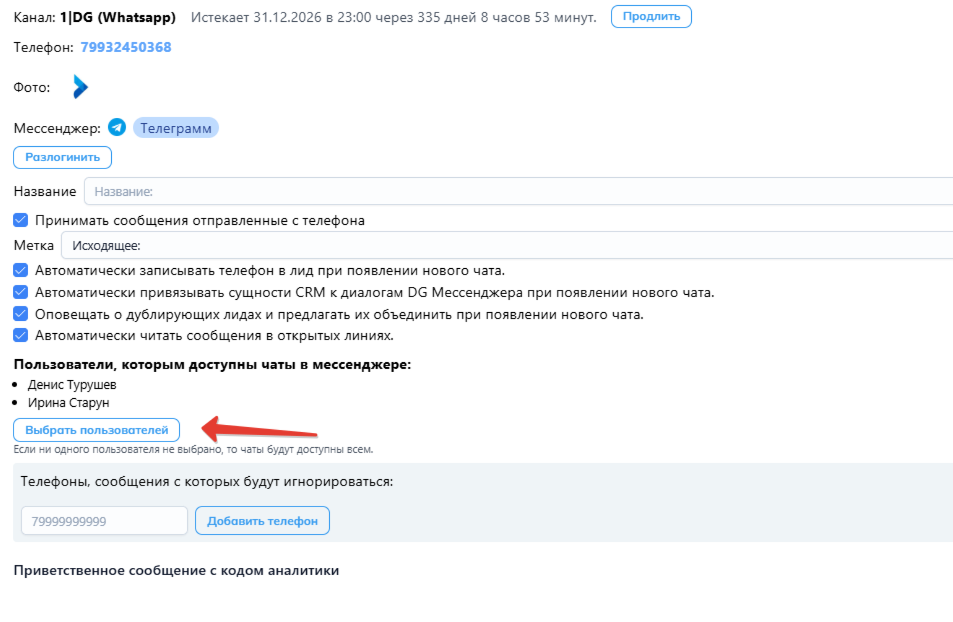Click the ignored phone number input
Screen dimensions: 953x622
104,521
